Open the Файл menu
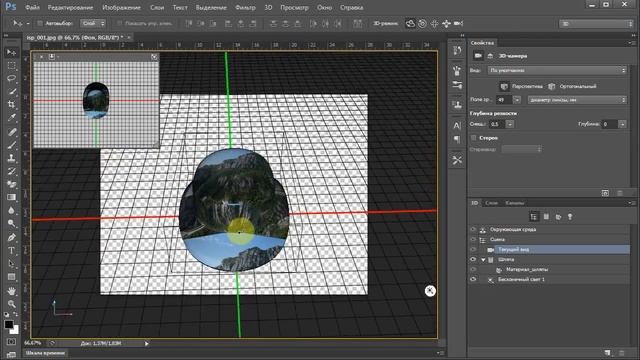This screenshot has height=360, width=640. (x=32, y=7)
